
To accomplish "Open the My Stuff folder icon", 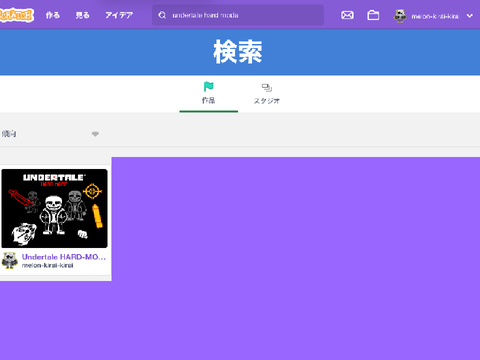I will click(x=373, y=15).
